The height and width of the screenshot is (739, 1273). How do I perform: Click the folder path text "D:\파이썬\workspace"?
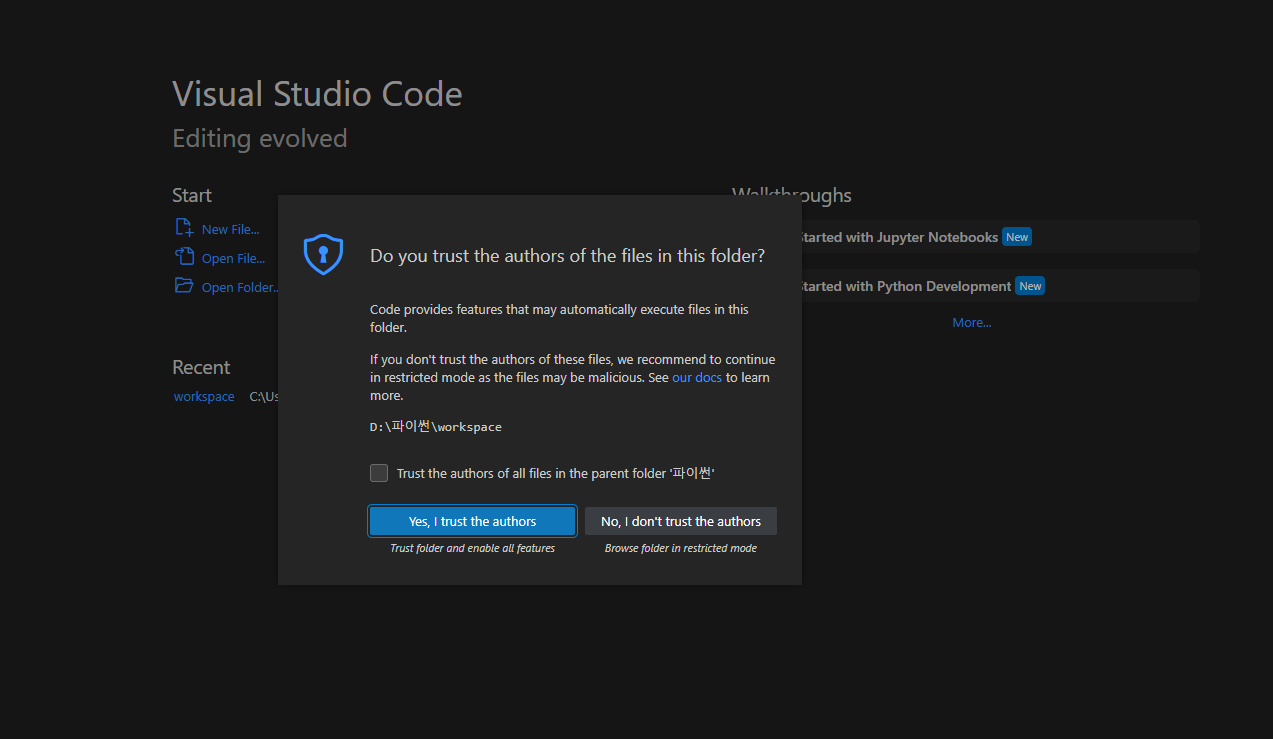click(436, 426)
